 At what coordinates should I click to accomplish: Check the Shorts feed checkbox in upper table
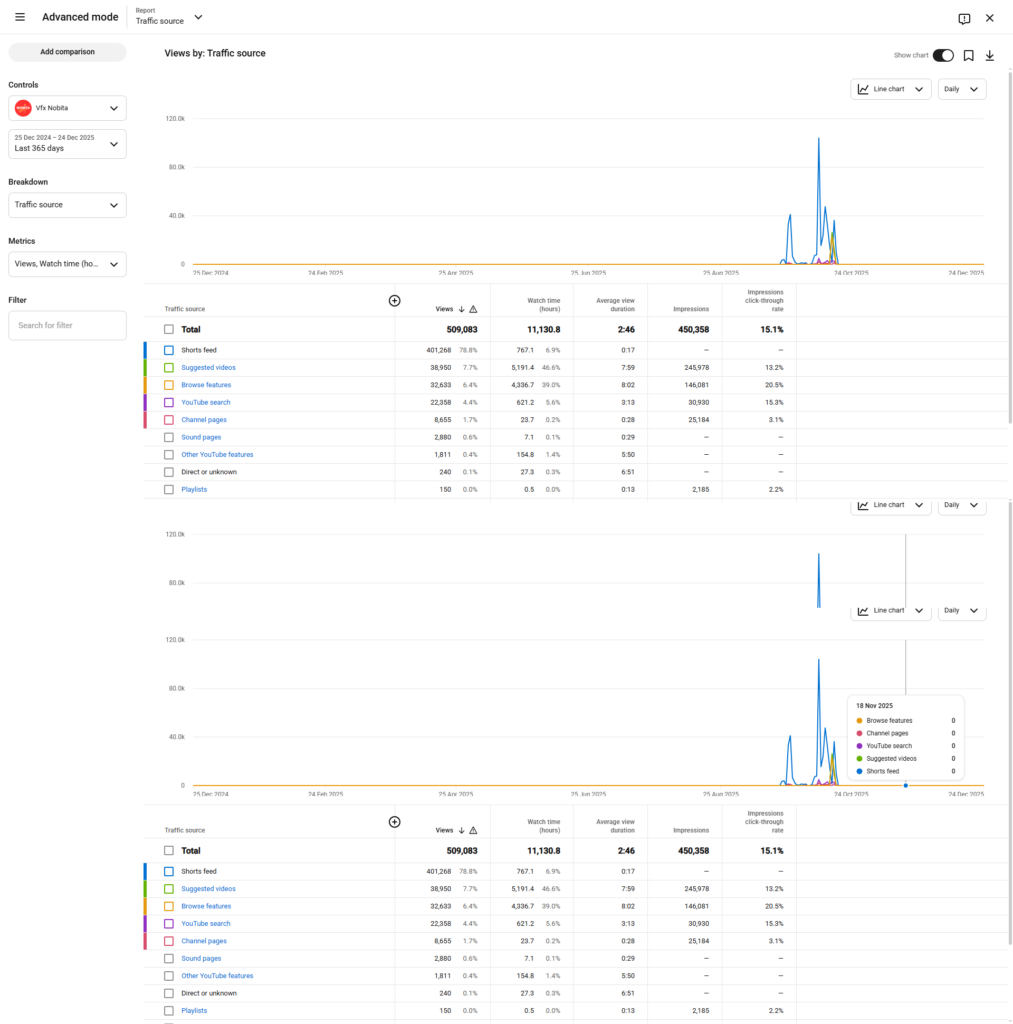[x=169, y=351]
